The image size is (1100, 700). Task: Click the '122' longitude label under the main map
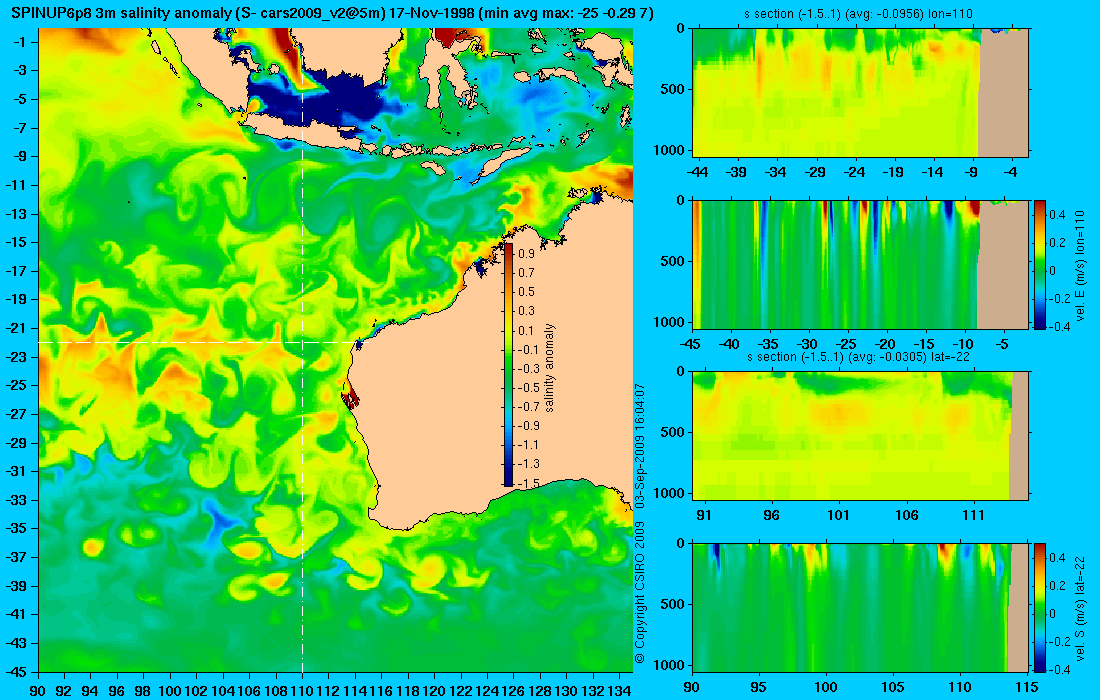(x=461, y=691)
